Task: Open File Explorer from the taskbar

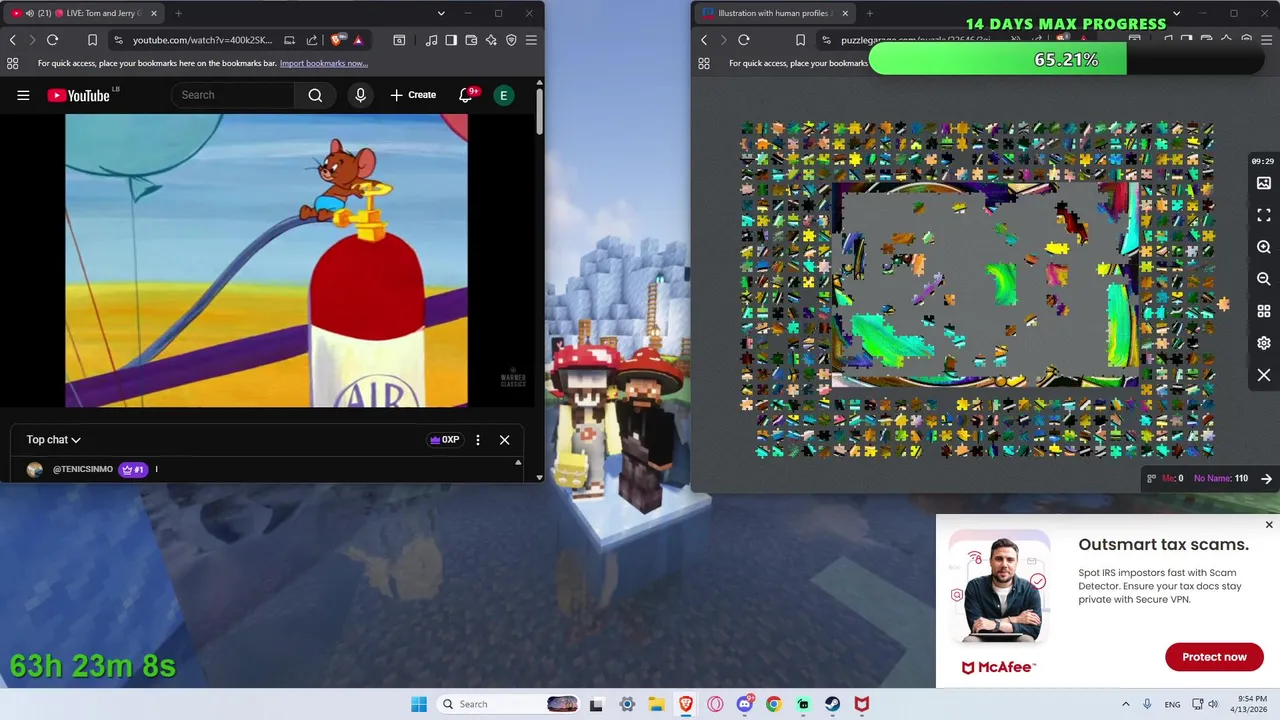Action: click(656, 704)
